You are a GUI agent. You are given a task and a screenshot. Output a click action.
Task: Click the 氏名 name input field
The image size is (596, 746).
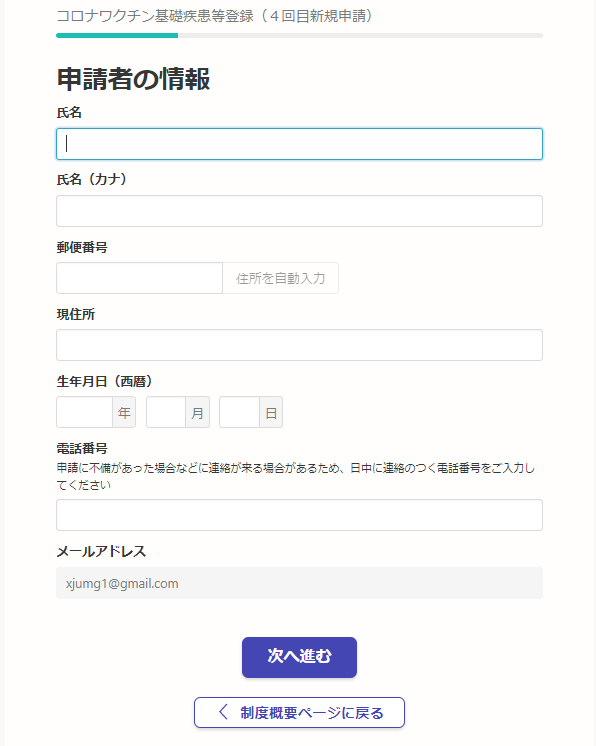(x=299, y=144)
